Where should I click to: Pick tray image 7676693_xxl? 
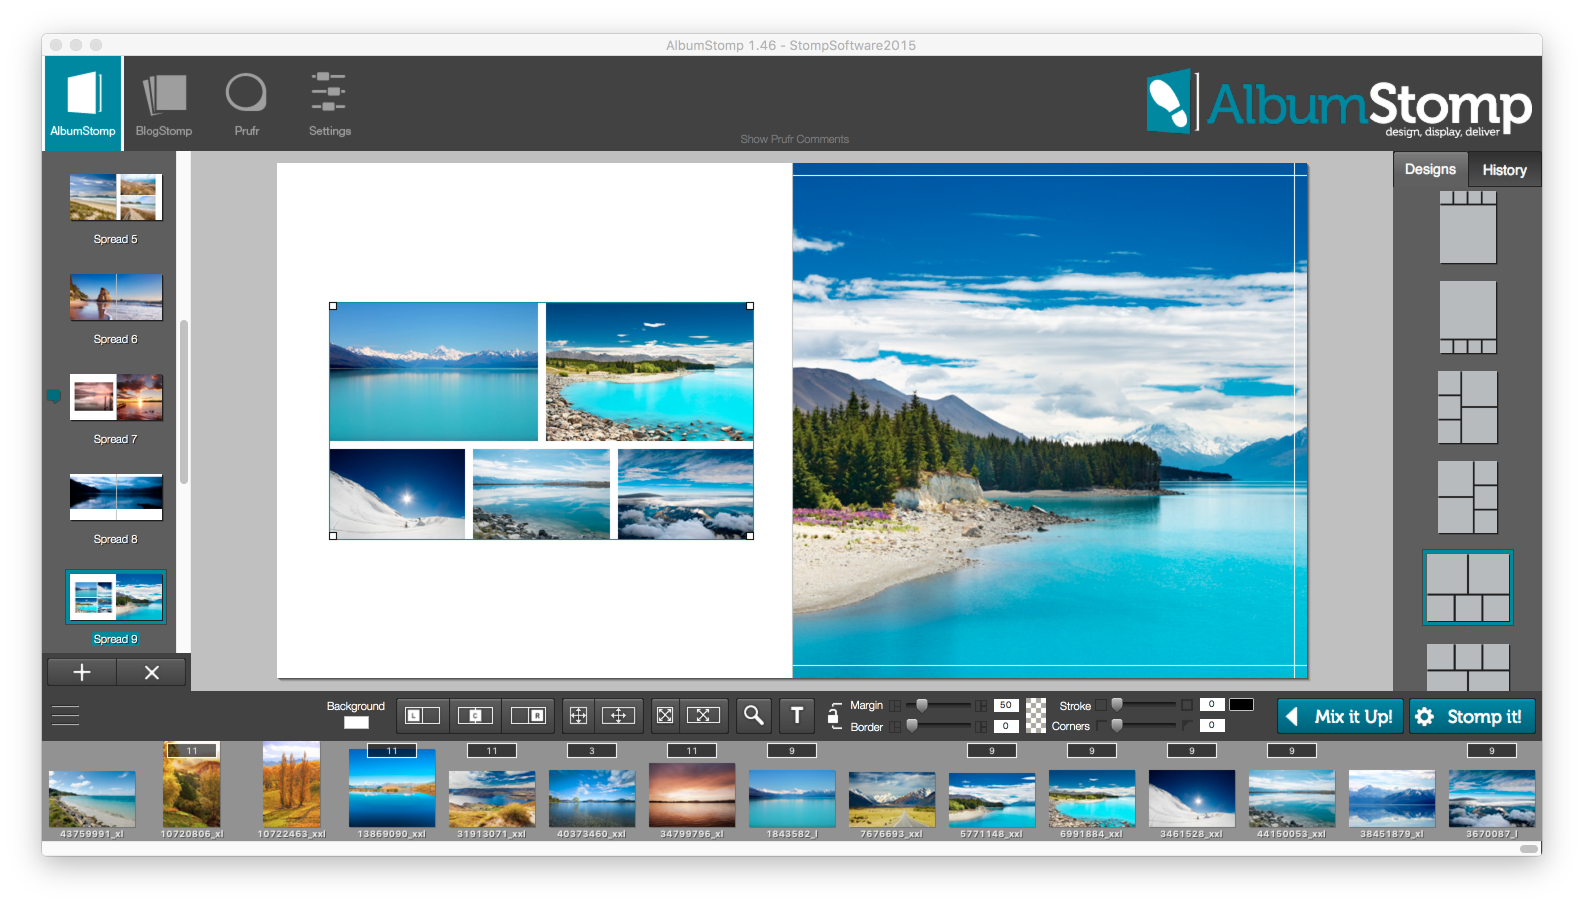coord(892,799)
